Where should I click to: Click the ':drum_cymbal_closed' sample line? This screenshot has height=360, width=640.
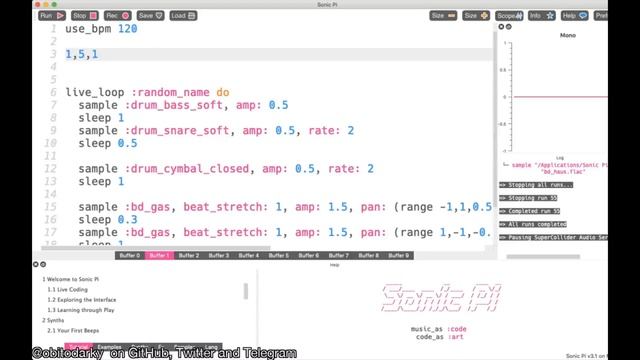pyautogui.click(x=226, y=169)
